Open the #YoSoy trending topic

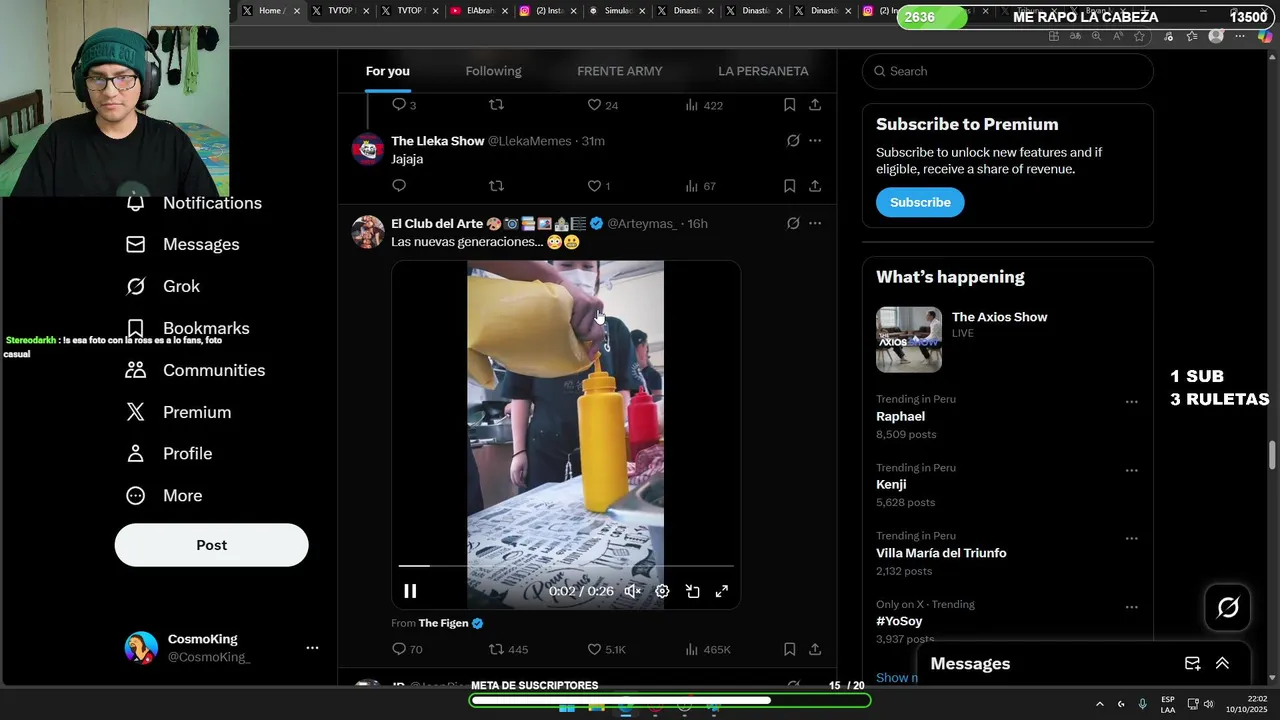[x=899, y=621]
